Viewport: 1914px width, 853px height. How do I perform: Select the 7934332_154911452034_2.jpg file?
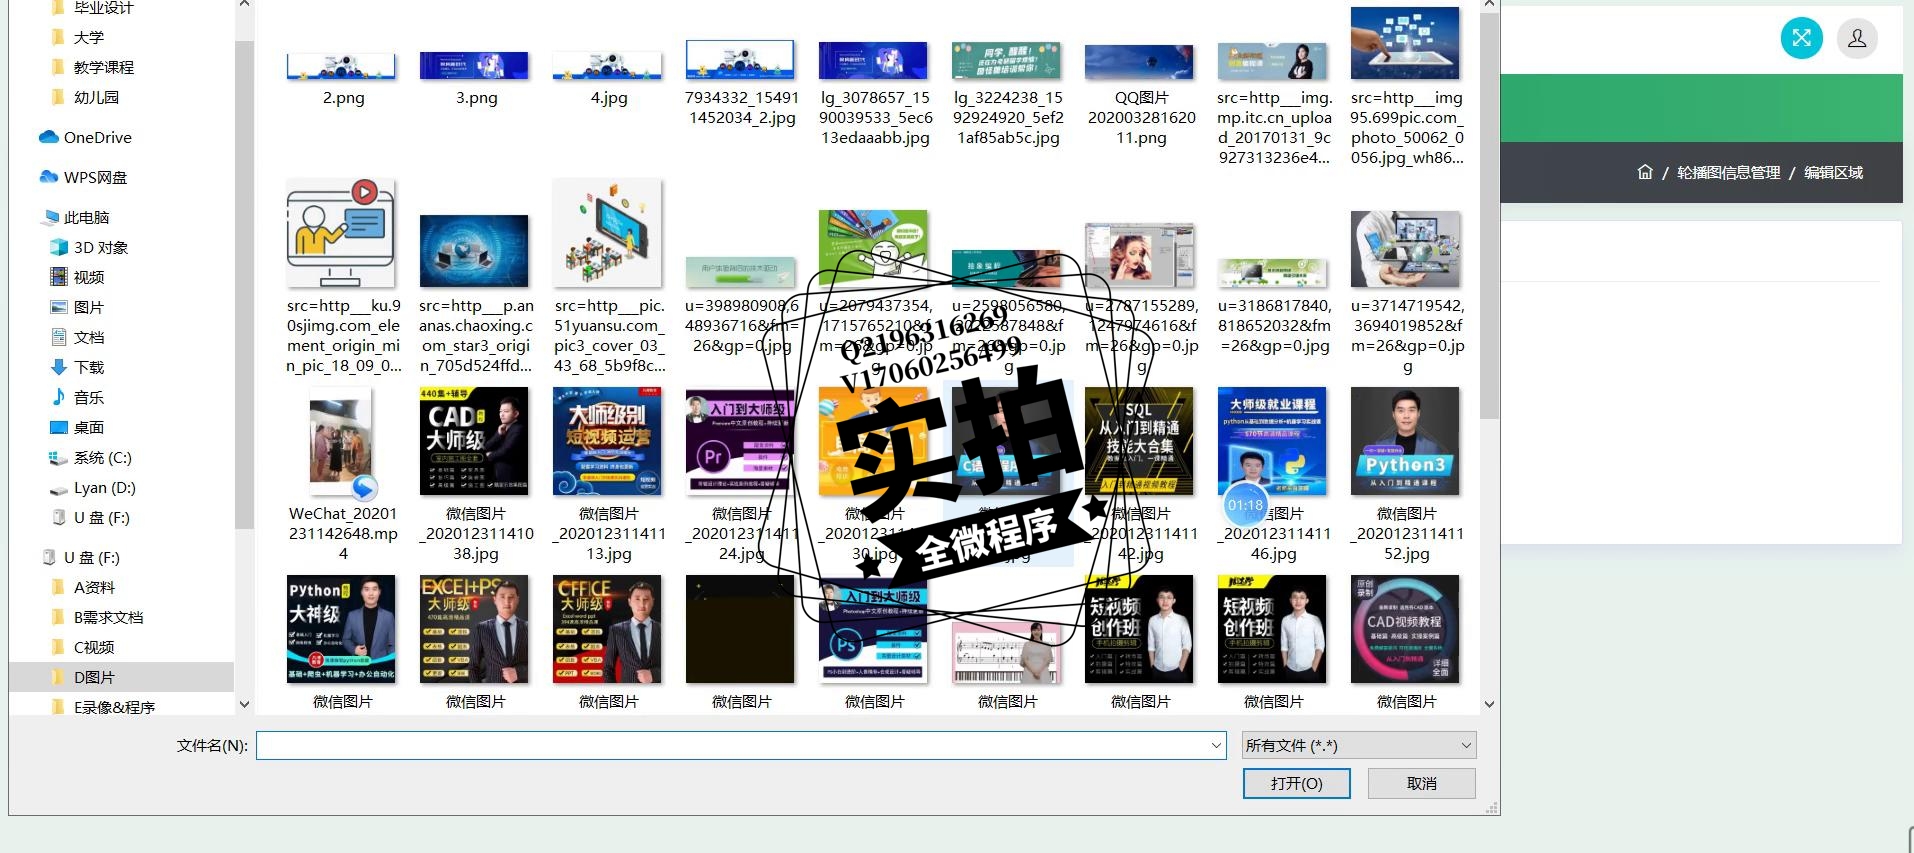coord(741,60)
